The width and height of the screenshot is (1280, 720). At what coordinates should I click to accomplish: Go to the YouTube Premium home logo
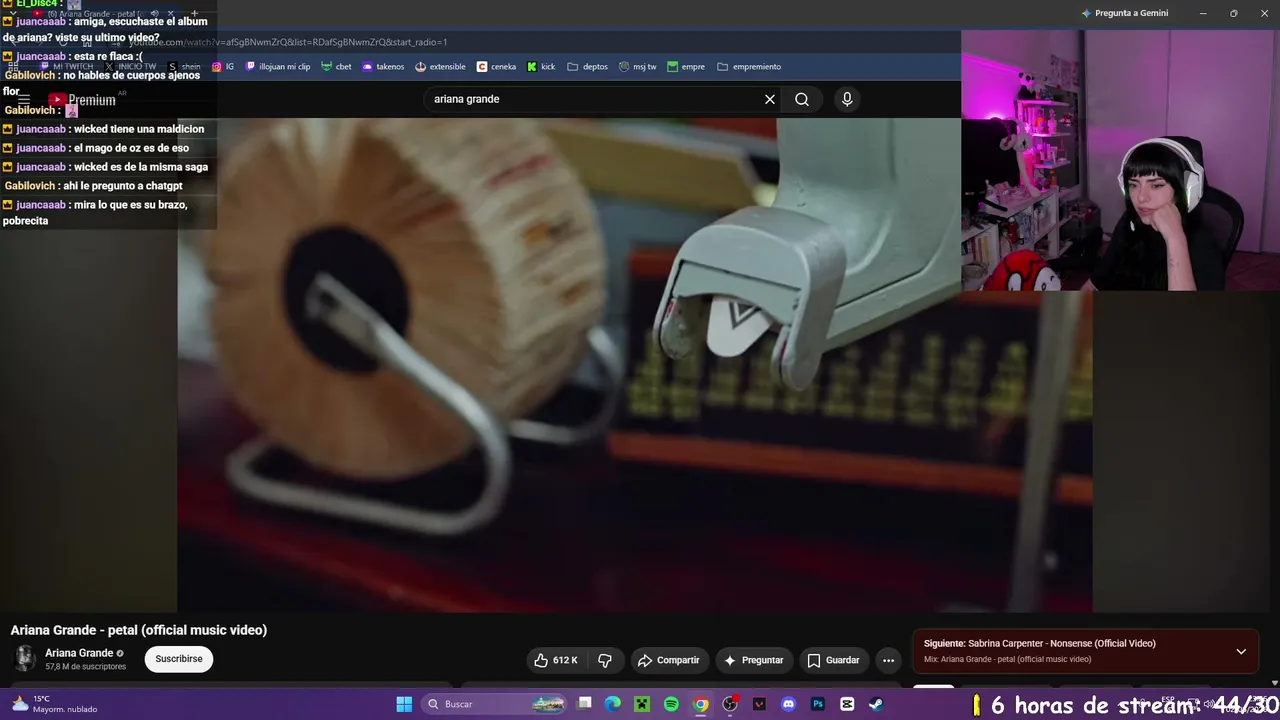point(82,100)
